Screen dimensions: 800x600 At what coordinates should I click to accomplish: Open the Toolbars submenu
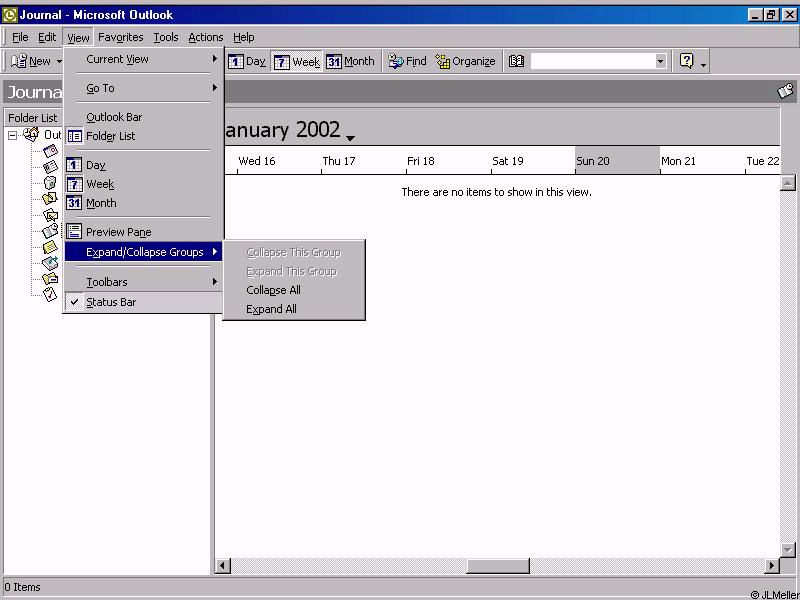(x=143, y=282)
